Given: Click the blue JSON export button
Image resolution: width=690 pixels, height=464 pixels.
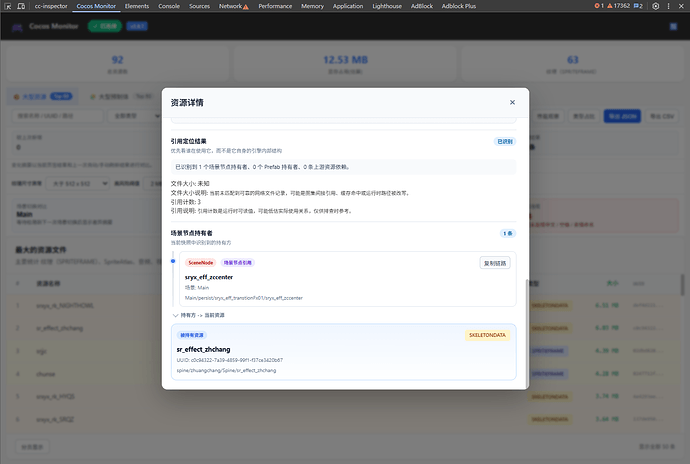Looking at the screenshot, I should coord(622,116).
